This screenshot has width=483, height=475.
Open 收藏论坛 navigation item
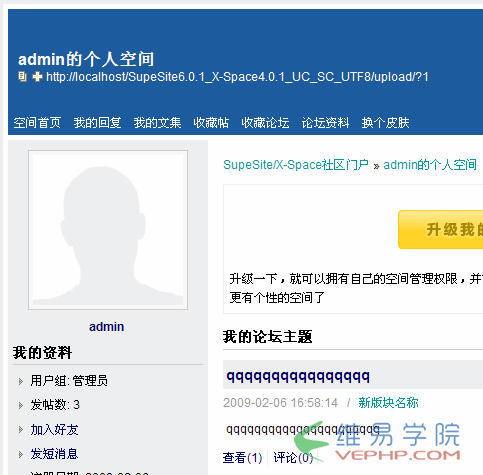(265, 123)
